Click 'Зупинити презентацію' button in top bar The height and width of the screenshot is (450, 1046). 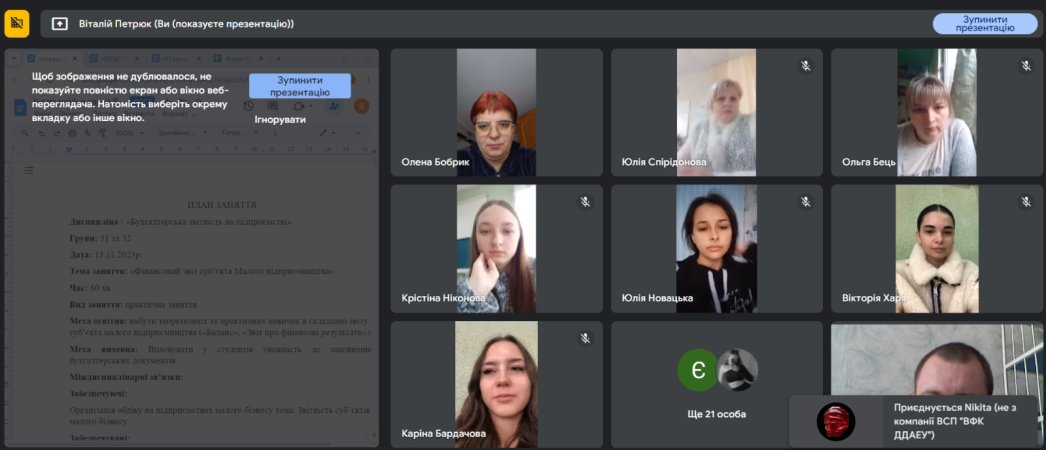point(984,24)
